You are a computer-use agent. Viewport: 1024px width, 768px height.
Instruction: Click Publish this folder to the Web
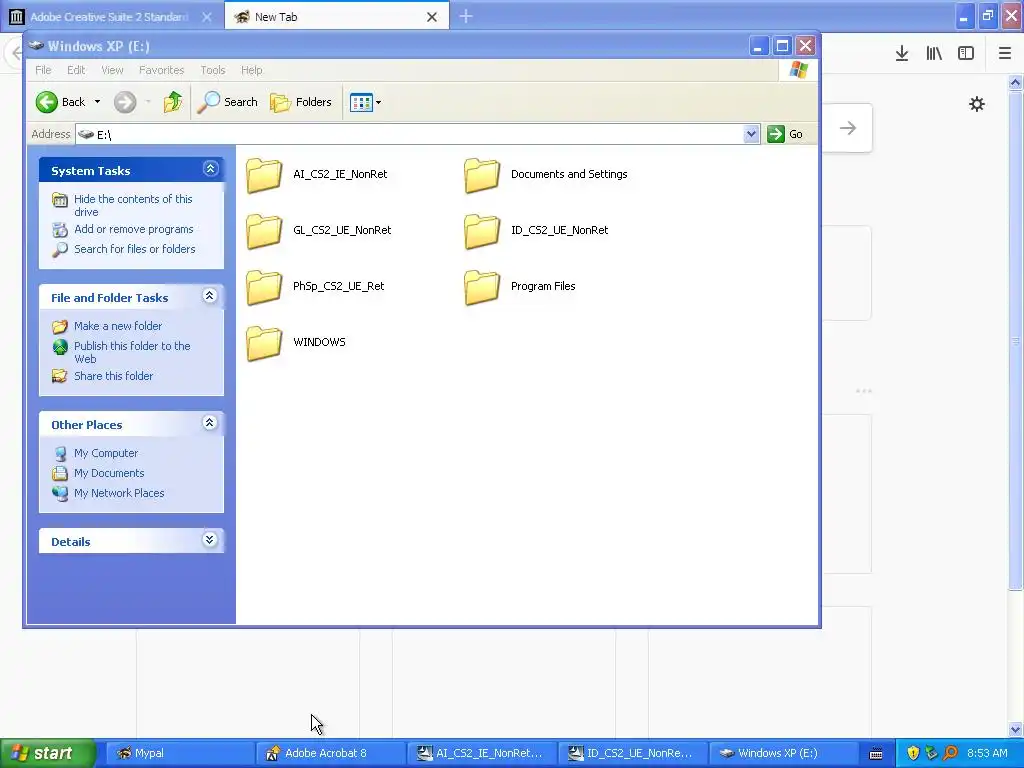tap(132, 352)
